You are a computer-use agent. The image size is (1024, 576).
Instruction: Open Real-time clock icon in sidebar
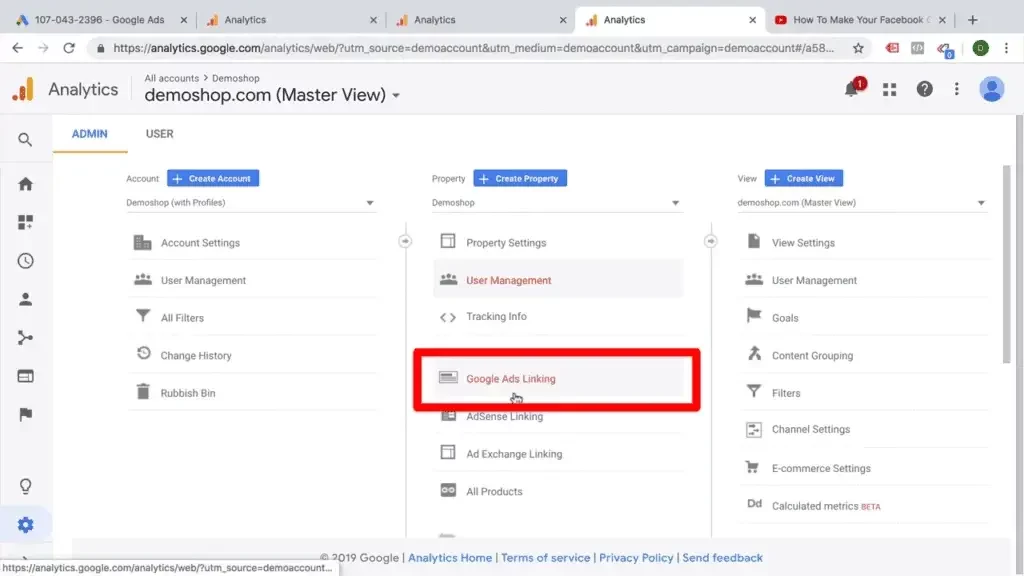click(25, 261)
